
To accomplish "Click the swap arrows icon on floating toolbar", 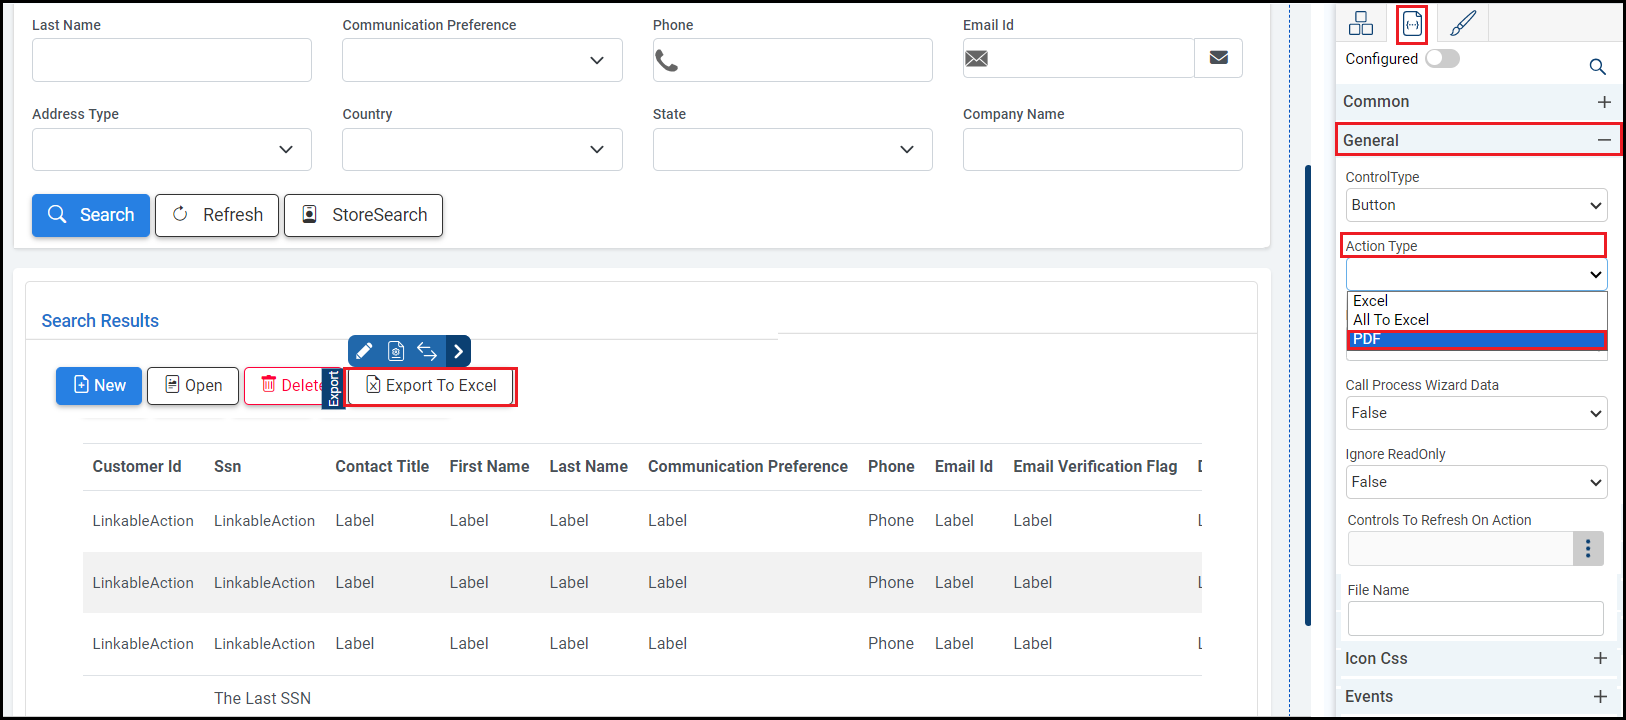I will pos(427,351).
